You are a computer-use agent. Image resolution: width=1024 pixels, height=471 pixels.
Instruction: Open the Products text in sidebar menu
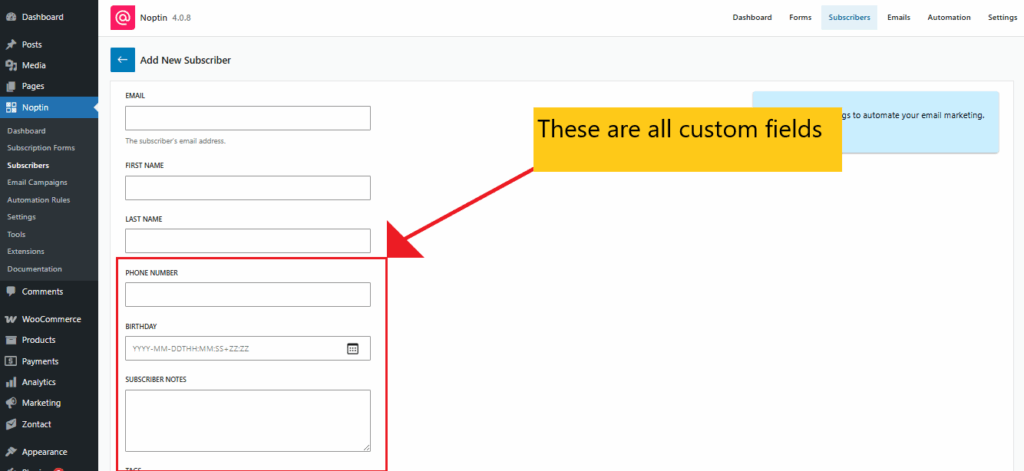(x=39, y=340)
